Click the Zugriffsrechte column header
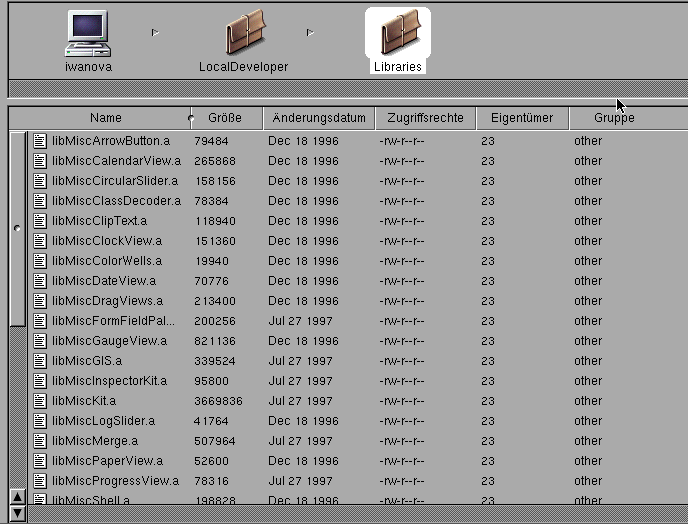 [426, 118]
